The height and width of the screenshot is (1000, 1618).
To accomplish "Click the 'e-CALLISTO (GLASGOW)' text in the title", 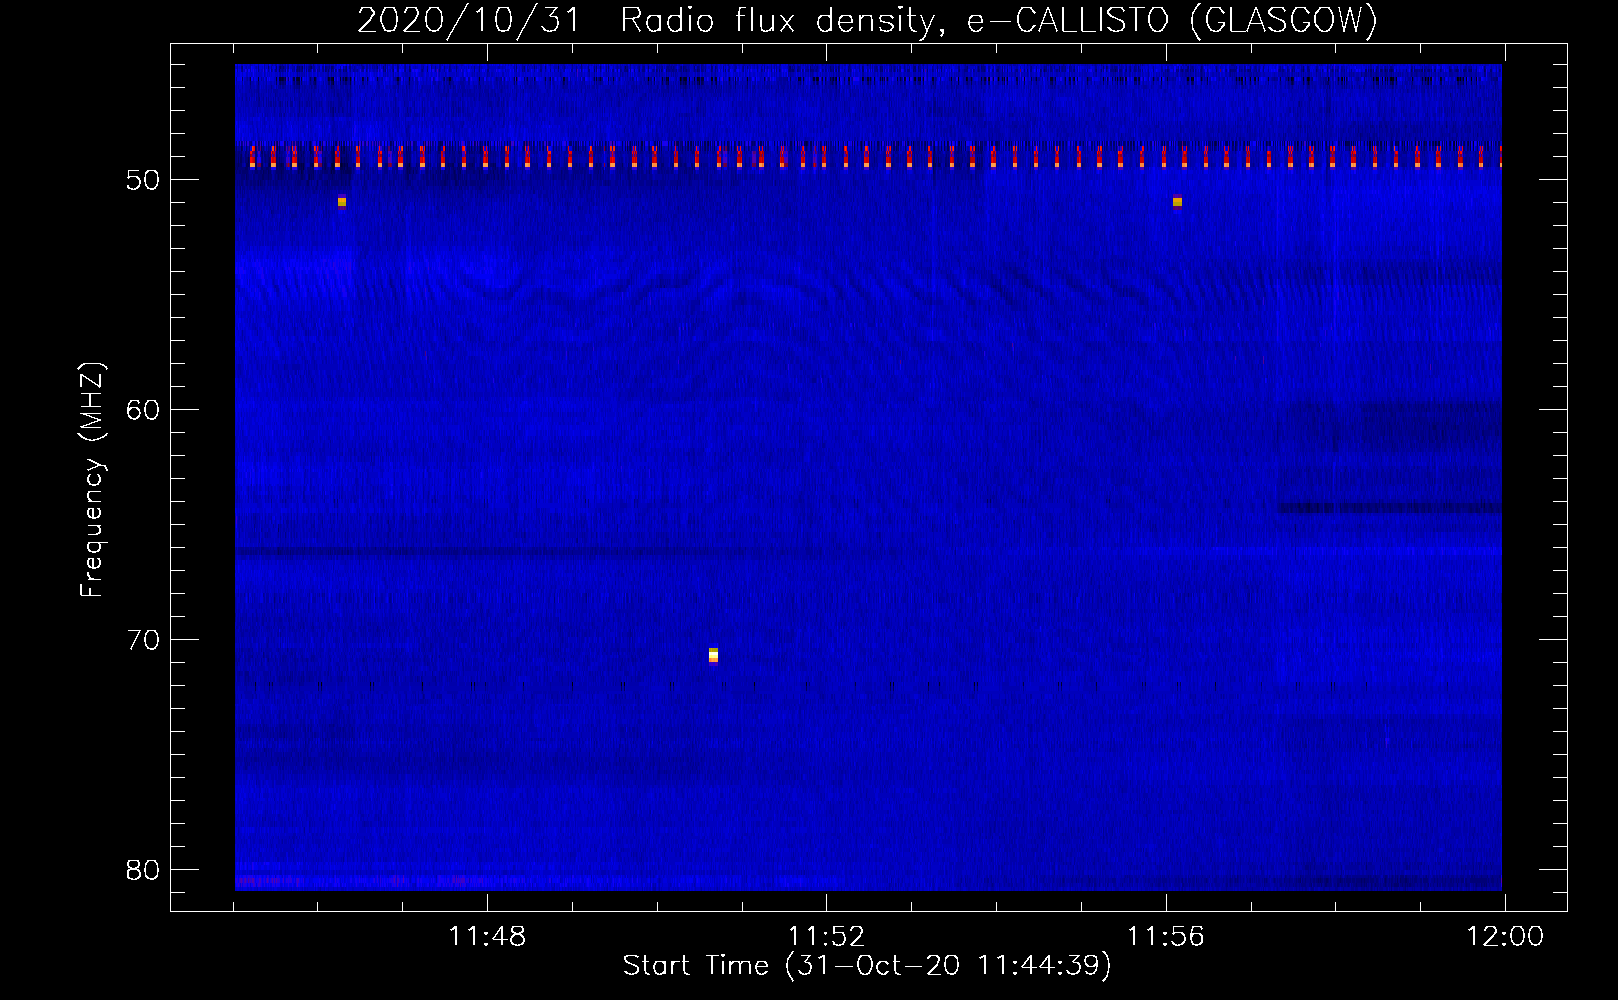I will pos(1172,20).
